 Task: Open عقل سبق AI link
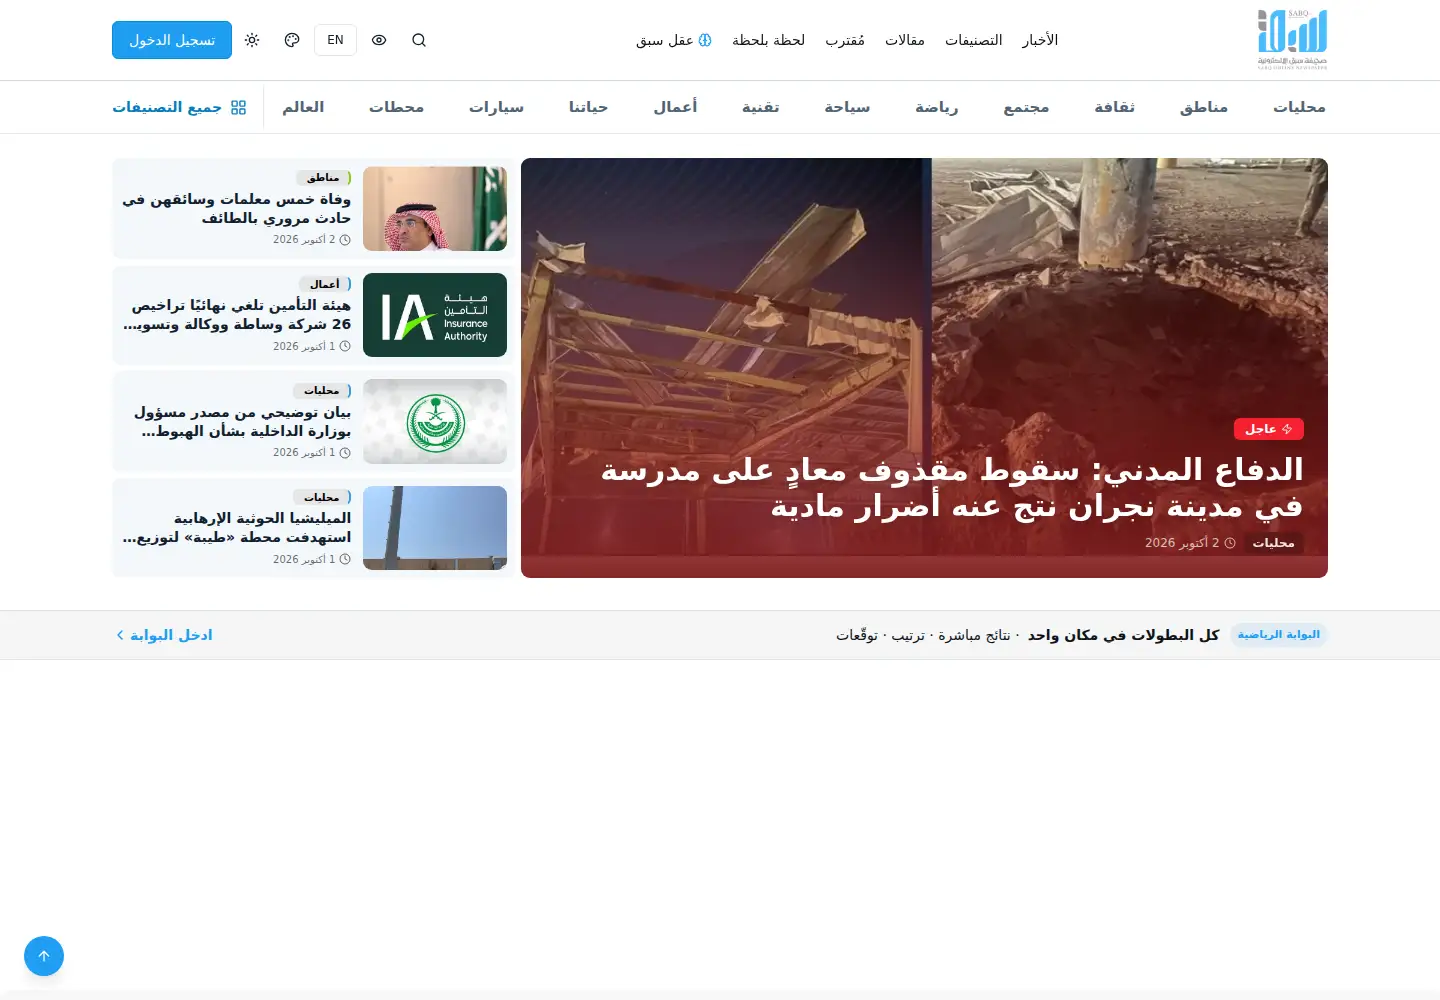[x=674, y=40]
